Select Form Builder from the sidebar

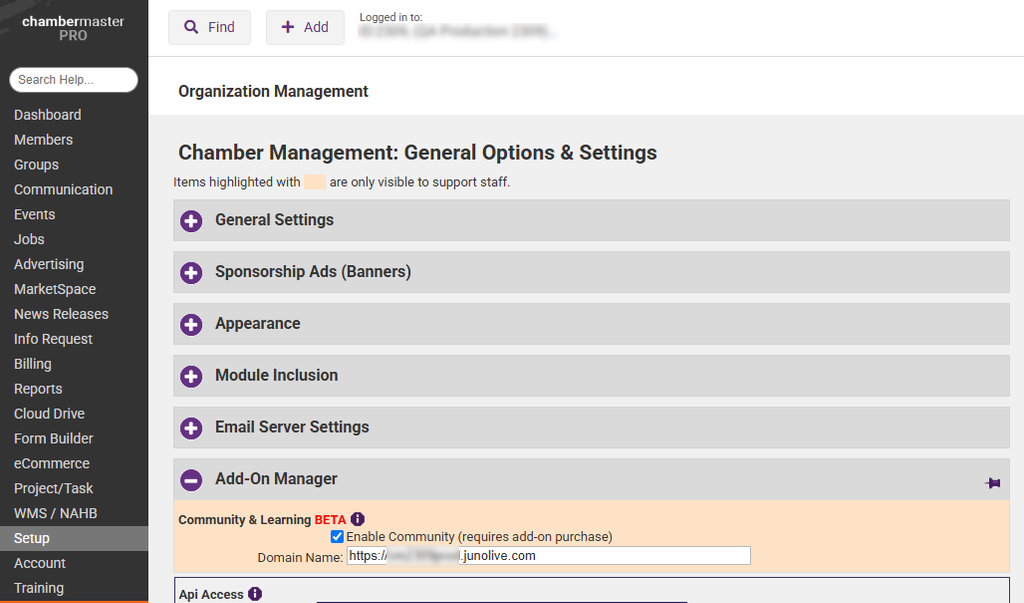53,439
